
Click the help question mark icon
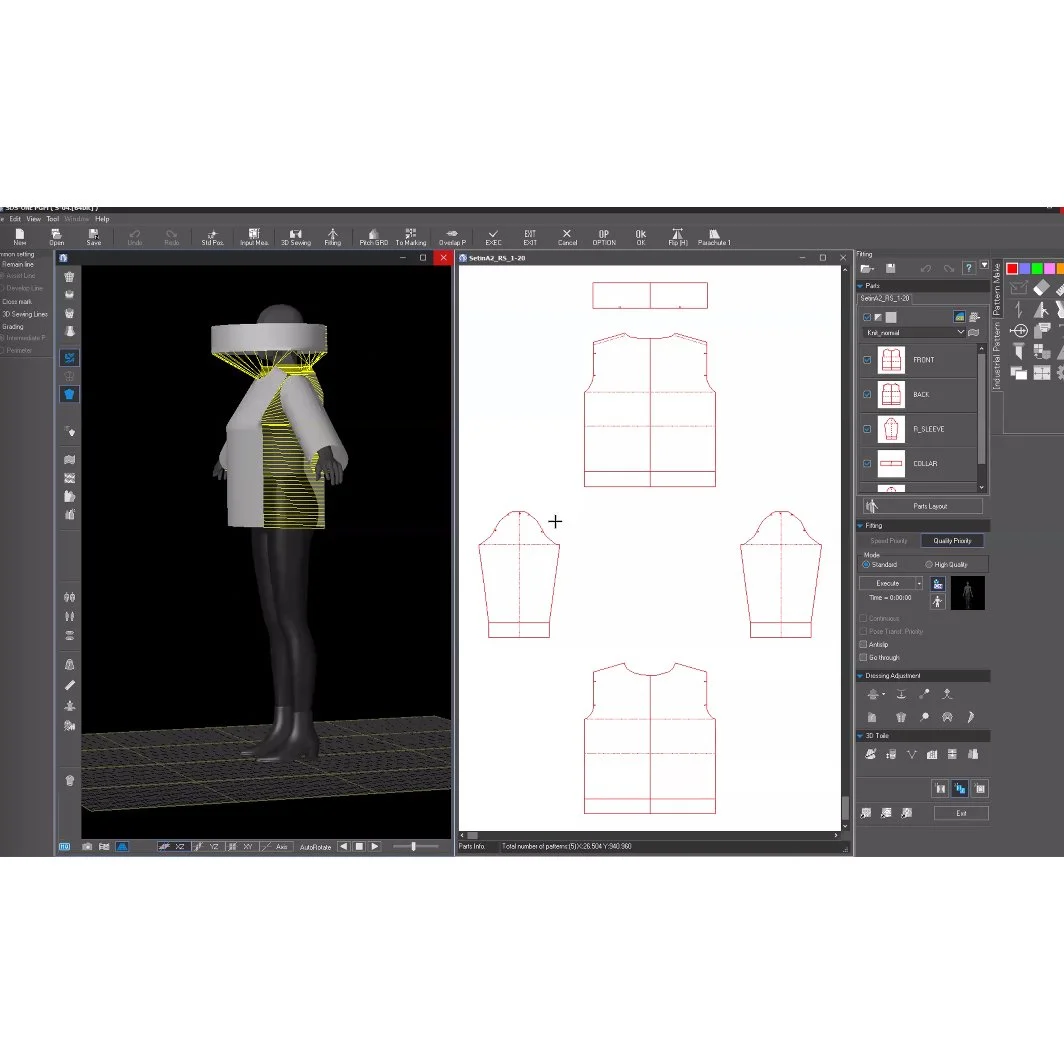coord(969,268)
